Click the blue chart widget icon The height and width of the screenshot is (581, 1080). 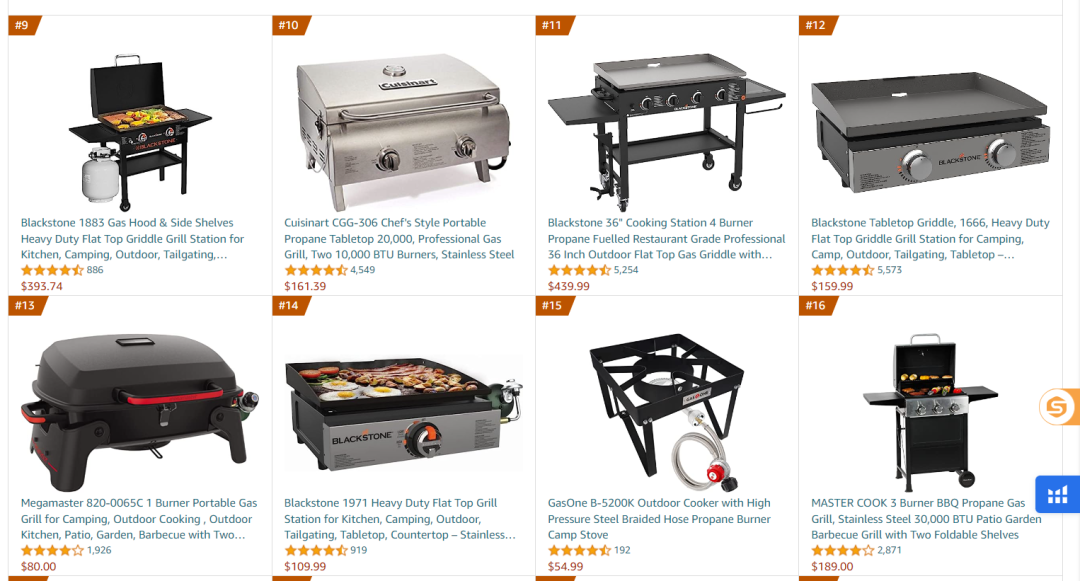[x=1057, y=494]
